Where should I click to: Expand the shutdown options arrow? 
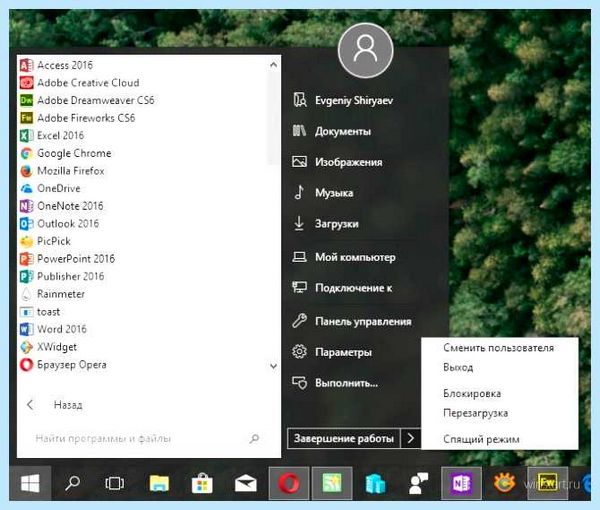tap(411, 438)
